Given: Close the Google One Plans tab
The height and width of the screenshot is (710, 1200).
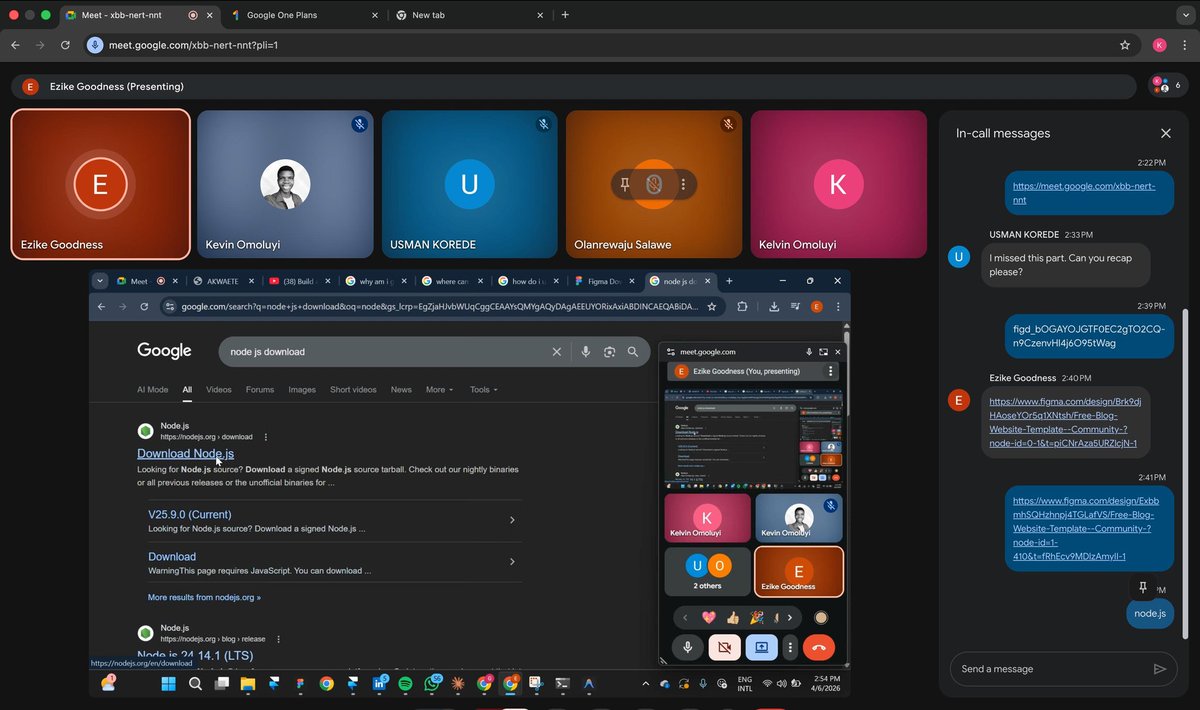Looking at the screenshot, I should coord(375,15).
